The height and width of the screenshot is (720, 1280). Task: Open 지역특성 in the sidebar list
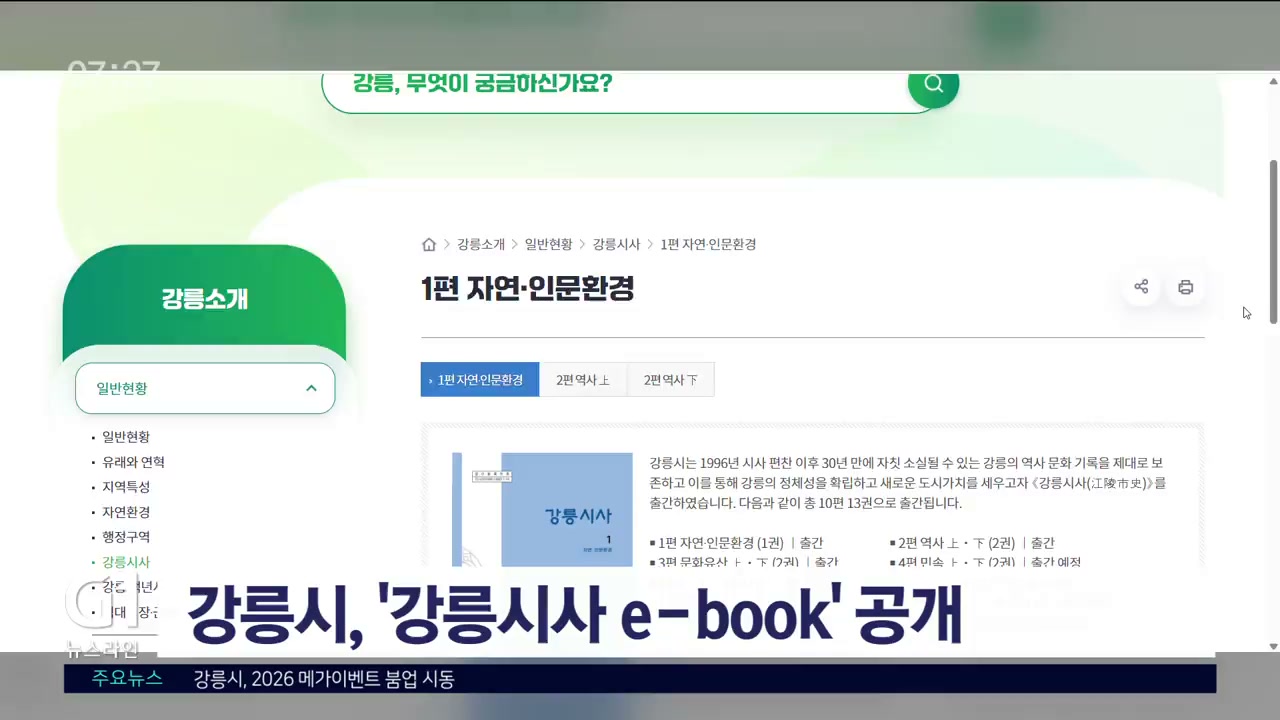click(x=126, y=487)
